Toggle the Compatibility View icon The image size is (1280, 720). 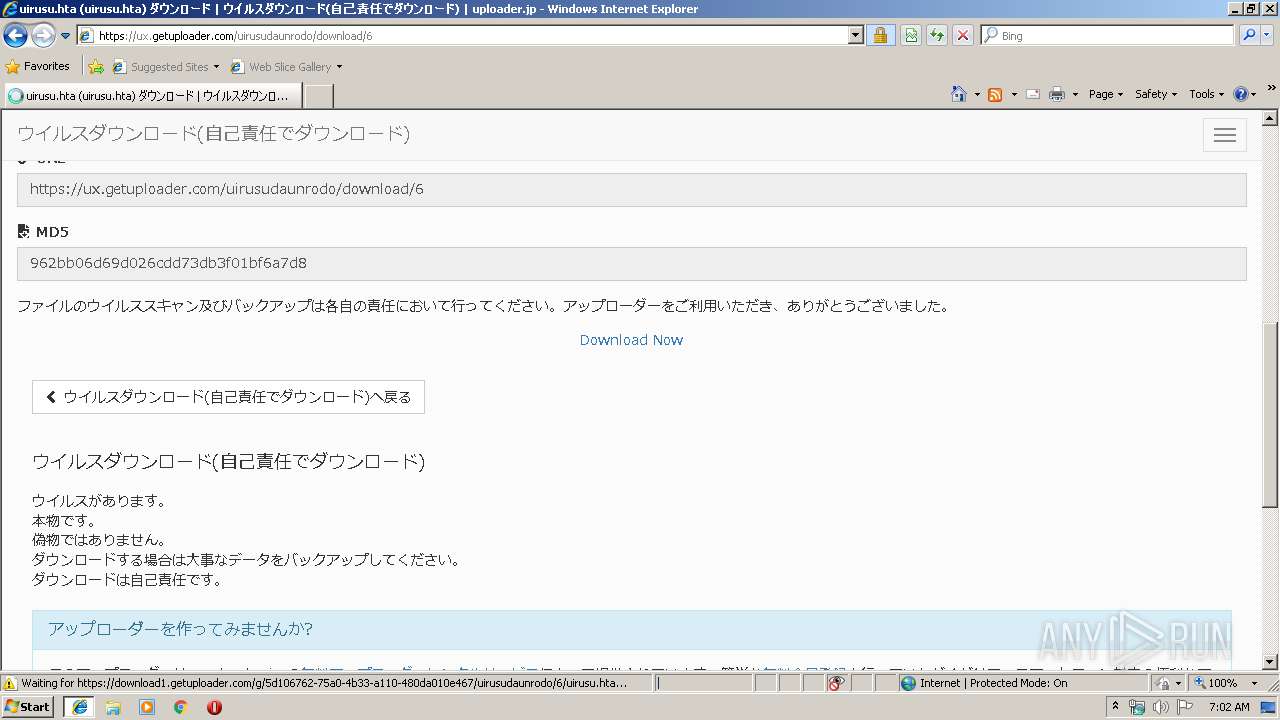tap(911, 35)
